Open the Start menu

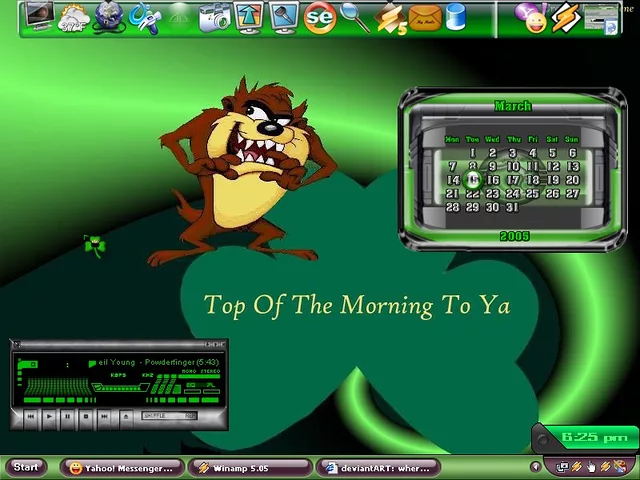pos(26,467)
